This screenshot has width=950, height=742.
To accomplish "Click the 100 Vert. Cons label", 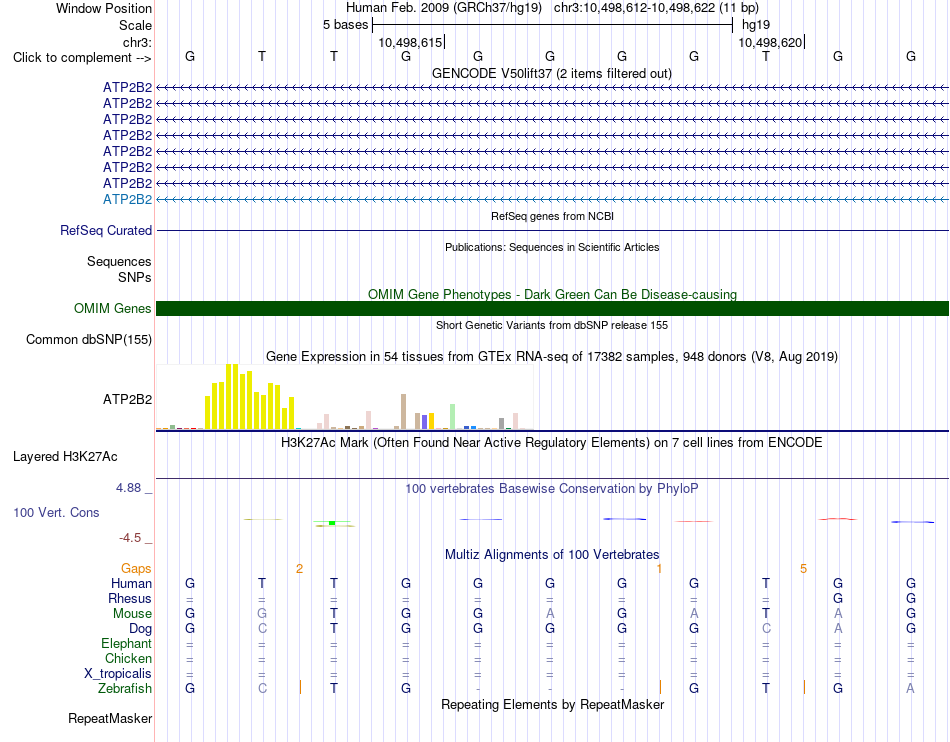I will (56, 512).
